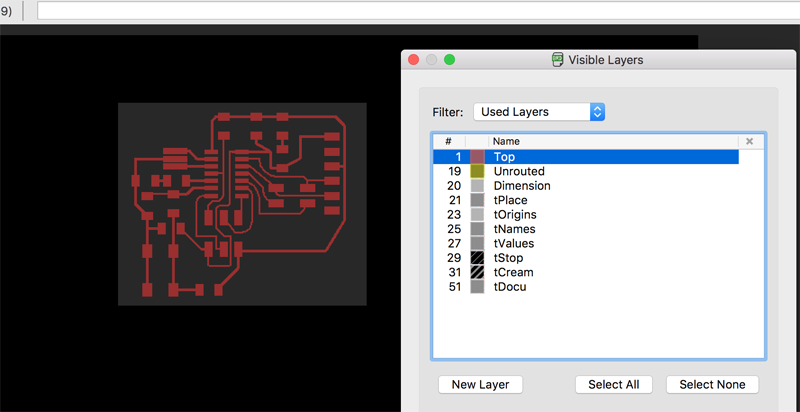This screenshot has height=412, width=800.
Task: Click the tNames layer color swatch
Action: [477, 229]
